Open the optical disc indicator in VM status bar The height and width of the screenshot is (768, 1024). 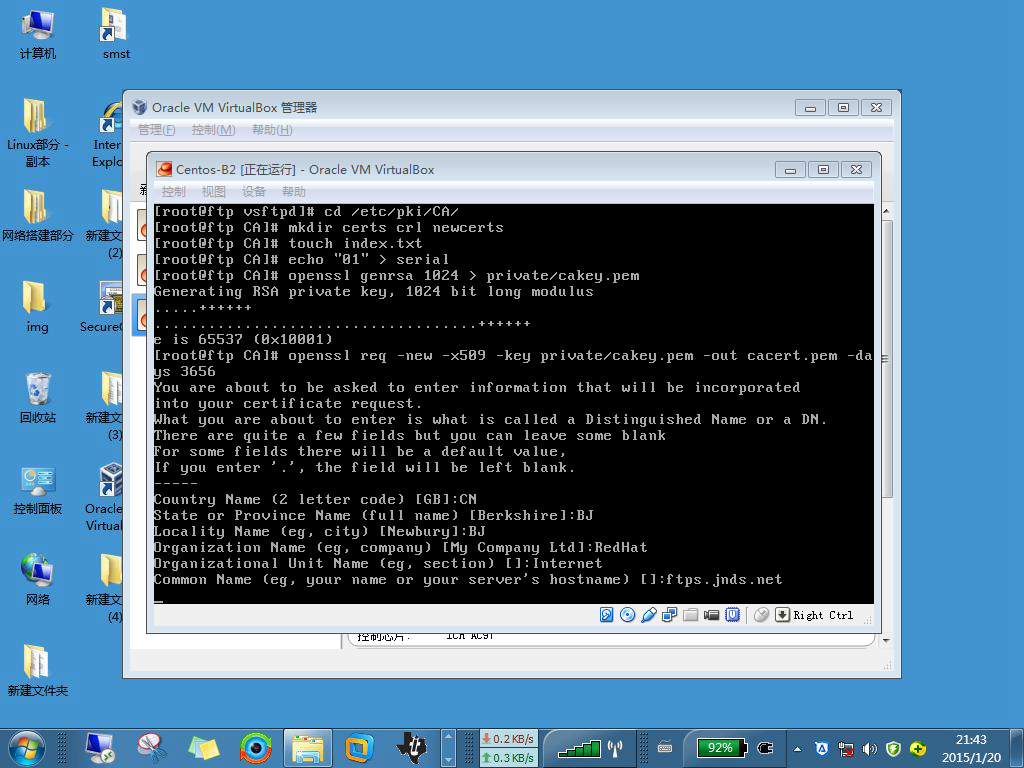point(628,615)
